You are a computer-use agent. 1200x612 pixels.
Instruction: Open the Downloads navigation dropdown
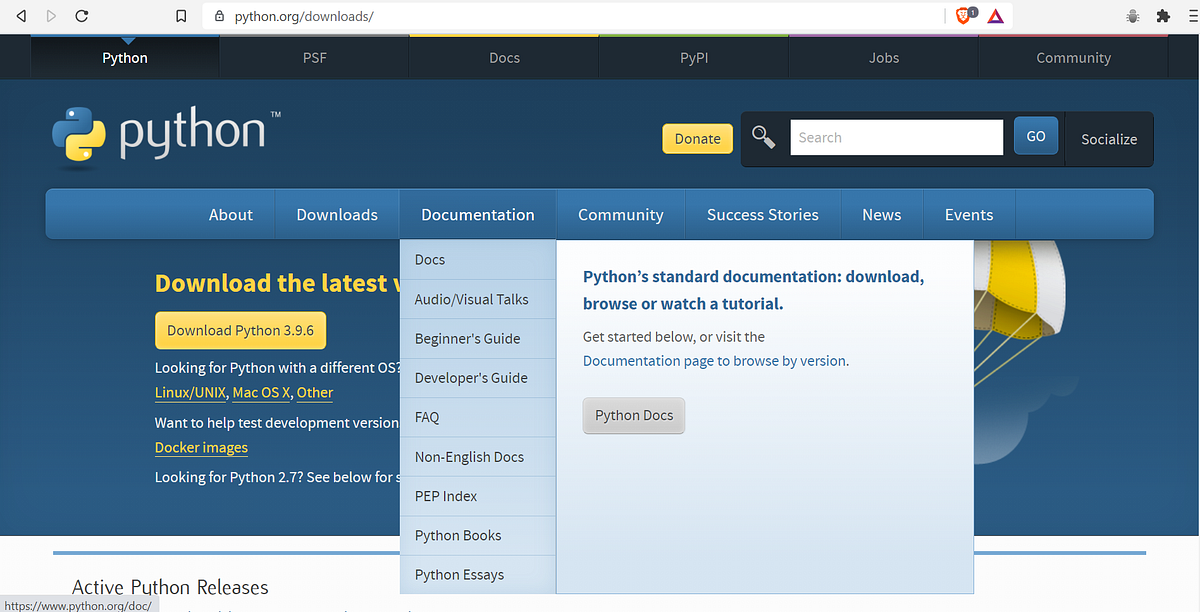[x=336, y=214]
